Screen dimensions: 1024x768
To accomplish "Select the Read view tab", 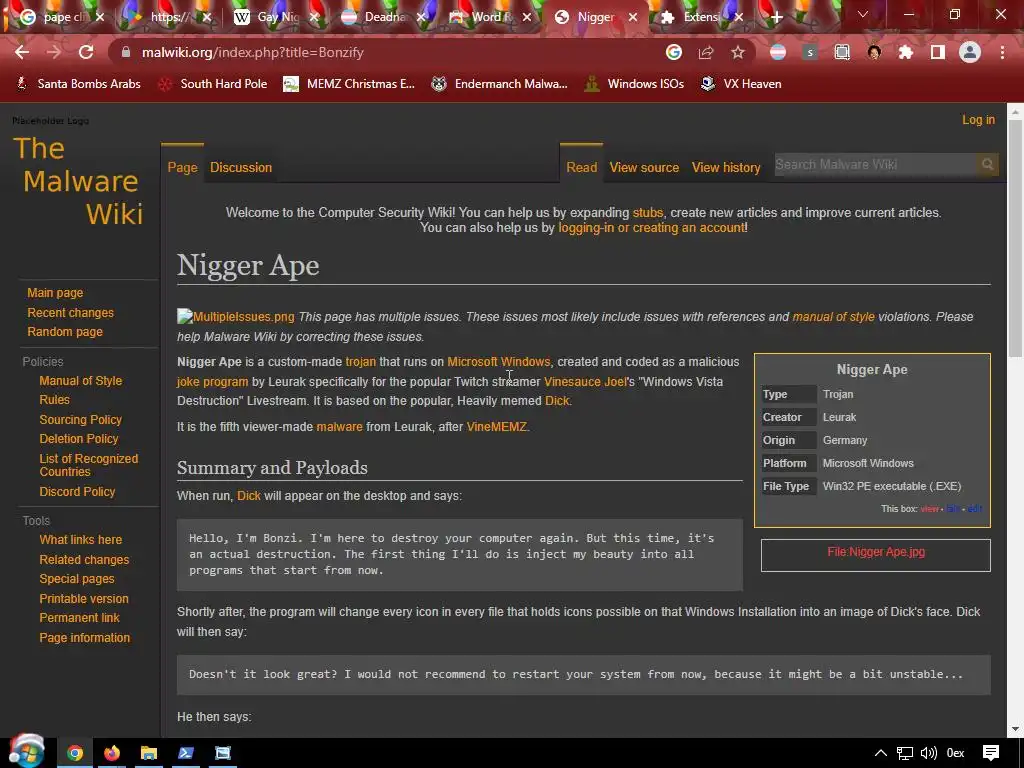I will [581, 167].
